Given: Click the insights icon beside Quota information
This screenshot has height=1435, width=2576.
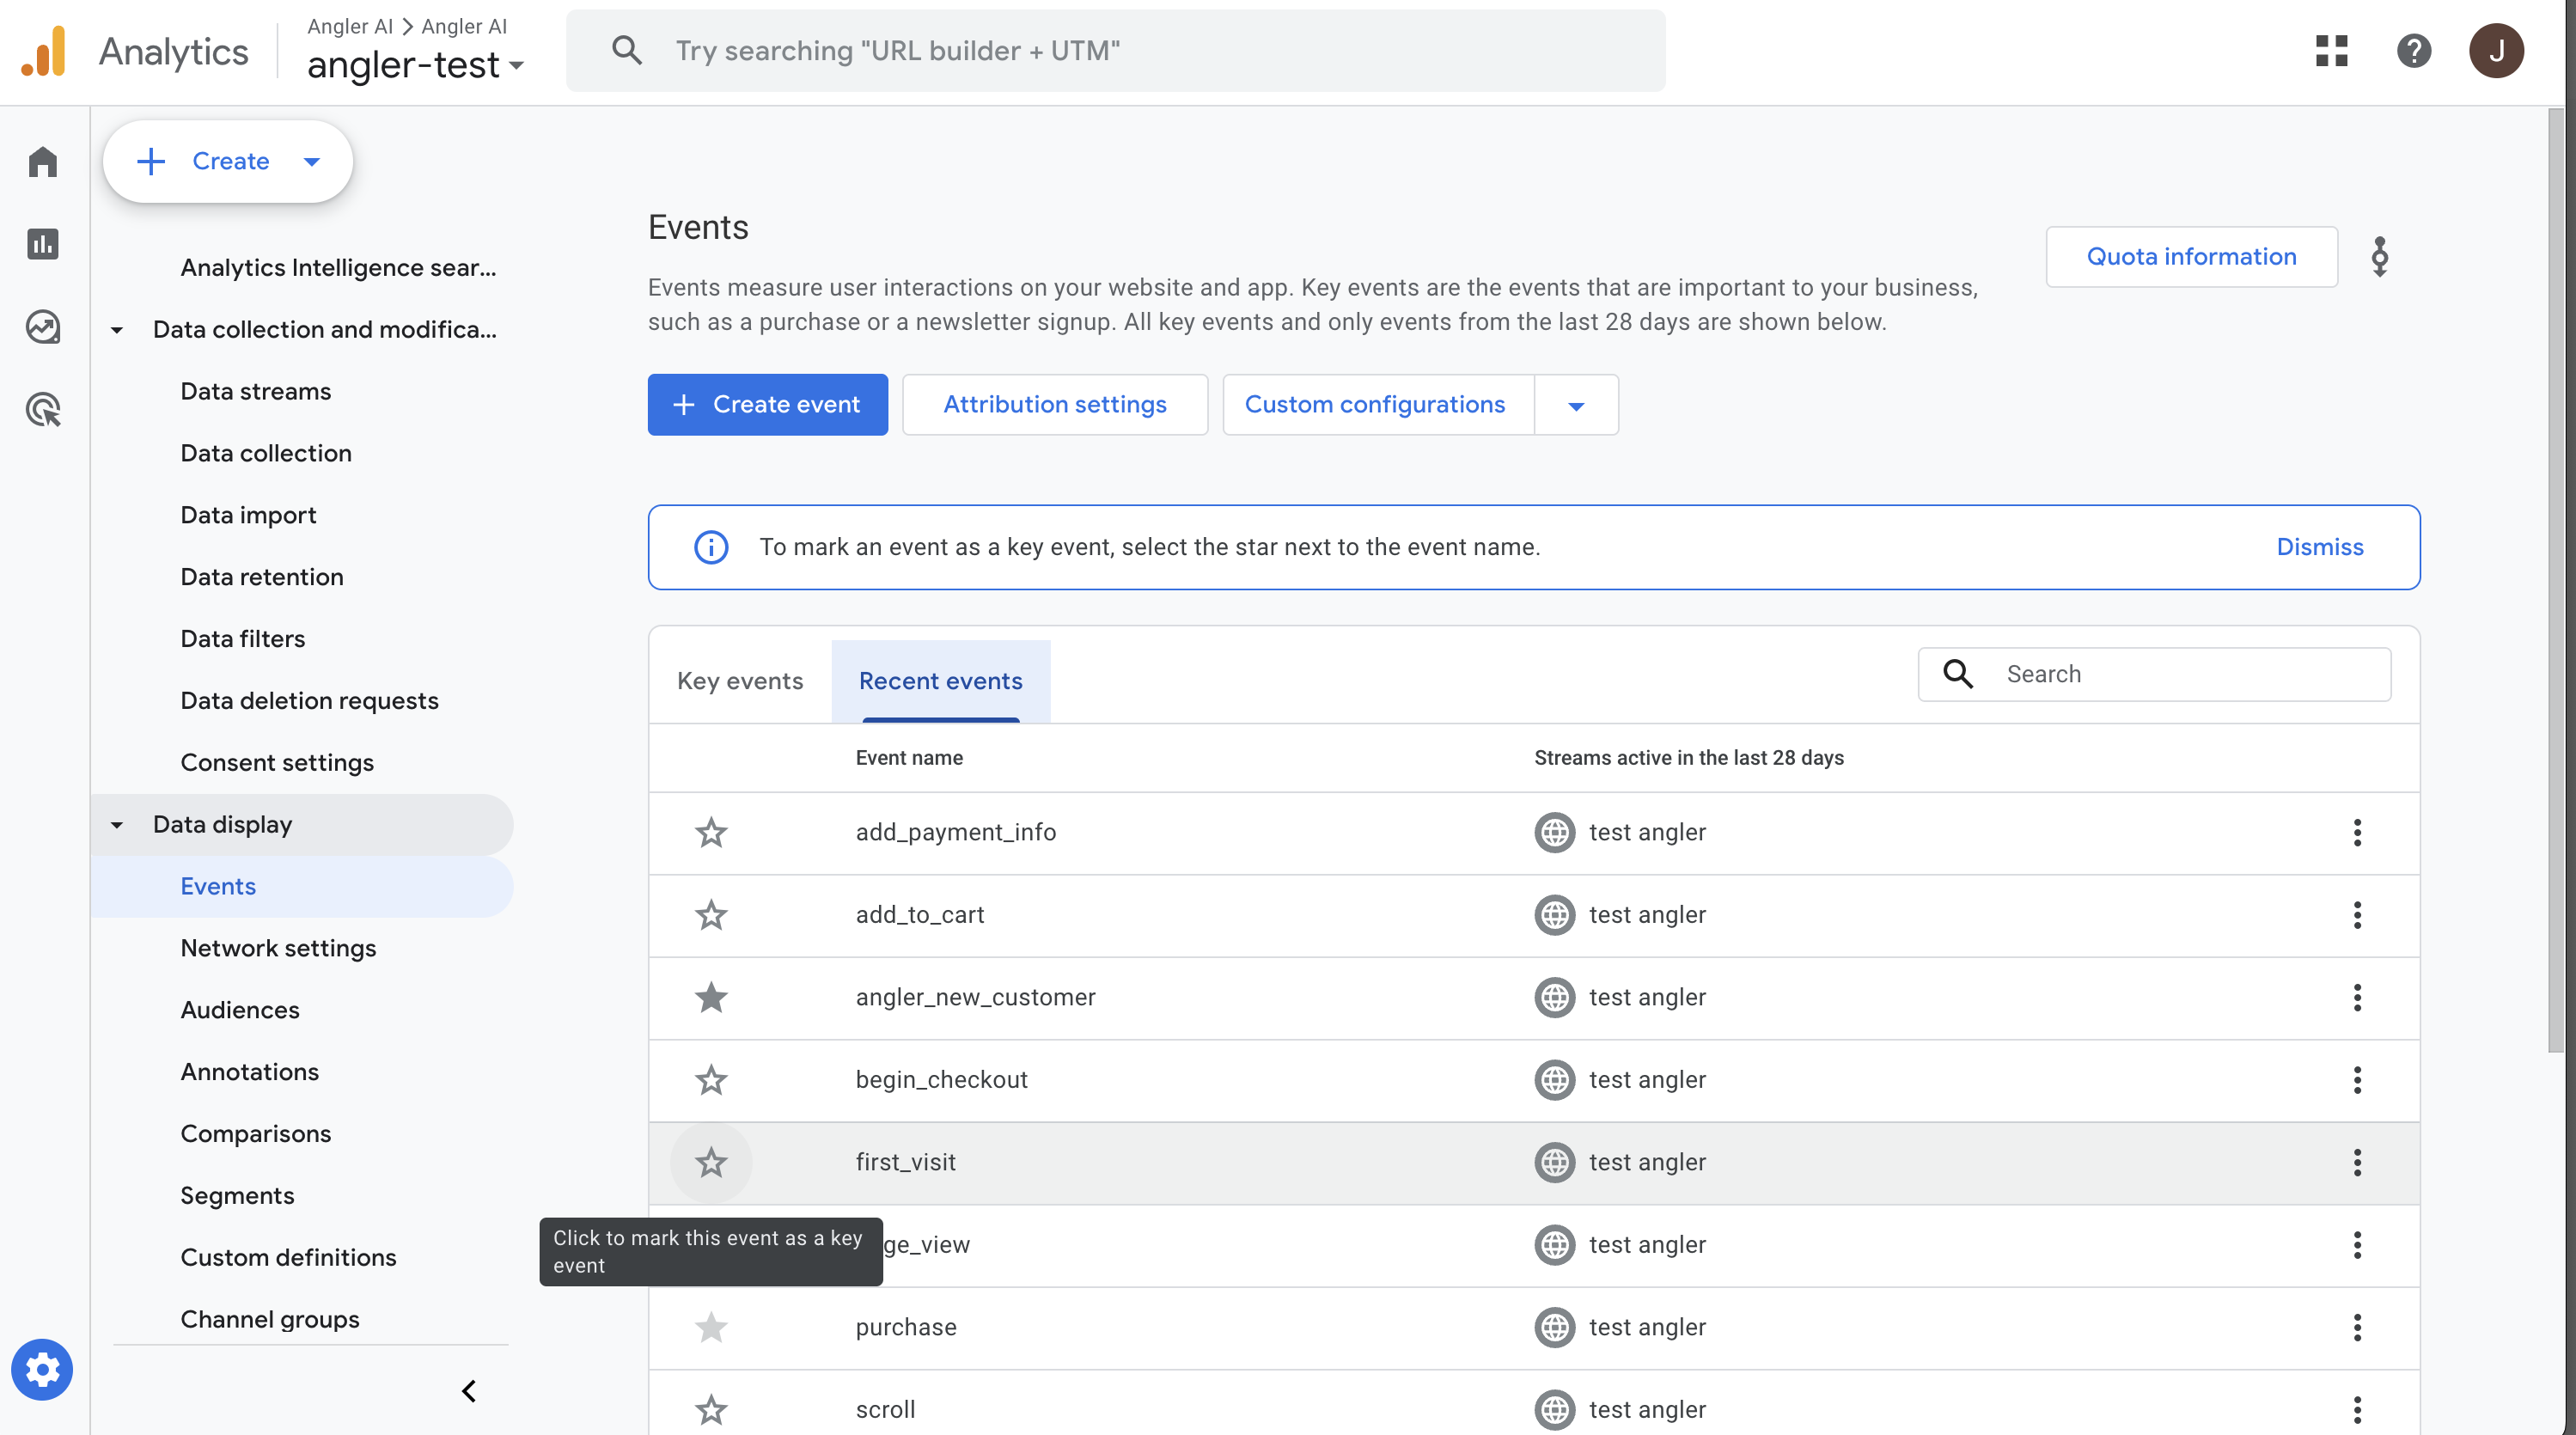Looking at the screenshot, I should tap(2379, 257).
